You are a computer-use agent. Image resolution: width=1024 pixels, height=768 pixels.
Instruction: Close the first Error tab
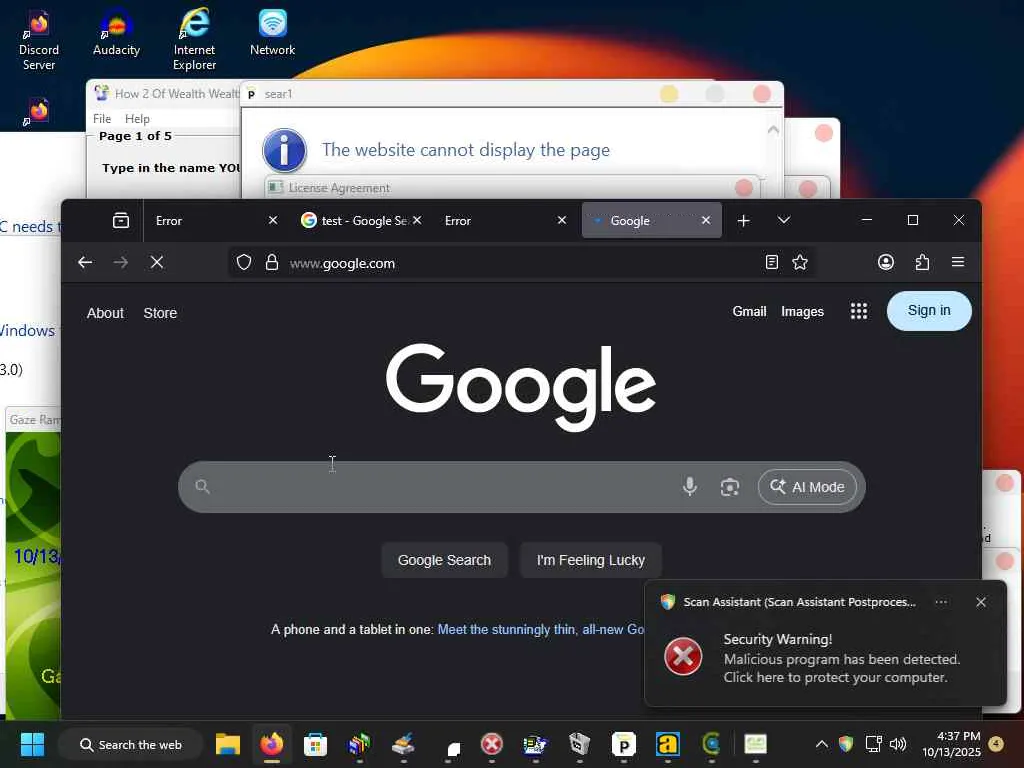(273, 221)
